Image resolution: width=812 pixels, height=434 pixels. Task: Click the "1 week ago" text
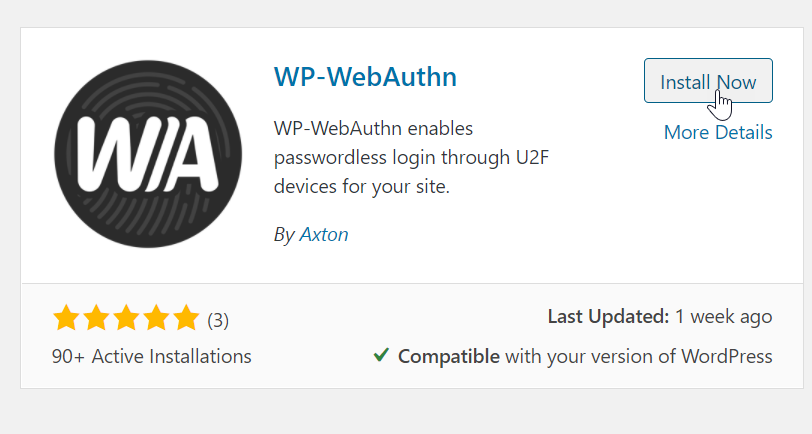pos(723,317)
